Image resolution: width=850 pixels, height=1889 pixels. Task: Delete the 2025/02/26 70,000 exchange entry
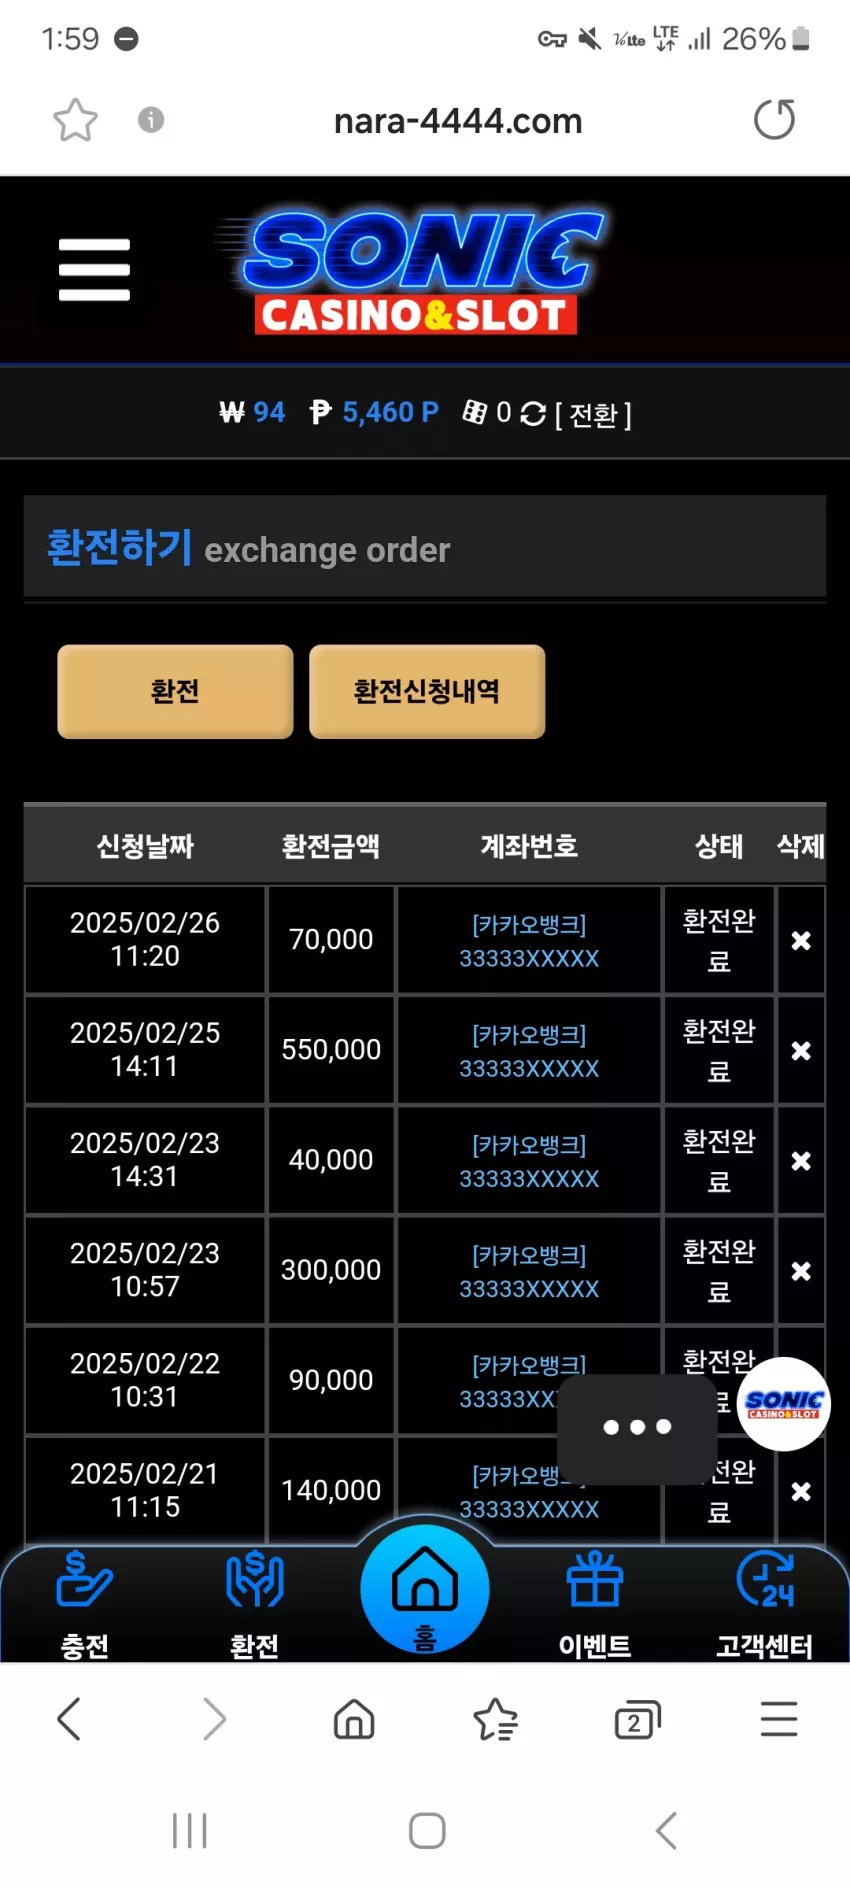[x=801, y=940]
